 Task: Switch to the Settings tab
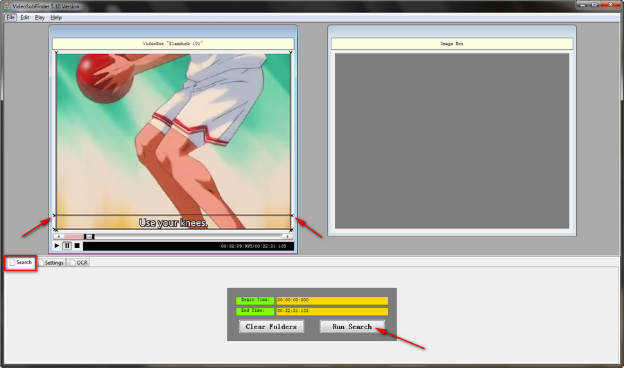click(51, 263)
